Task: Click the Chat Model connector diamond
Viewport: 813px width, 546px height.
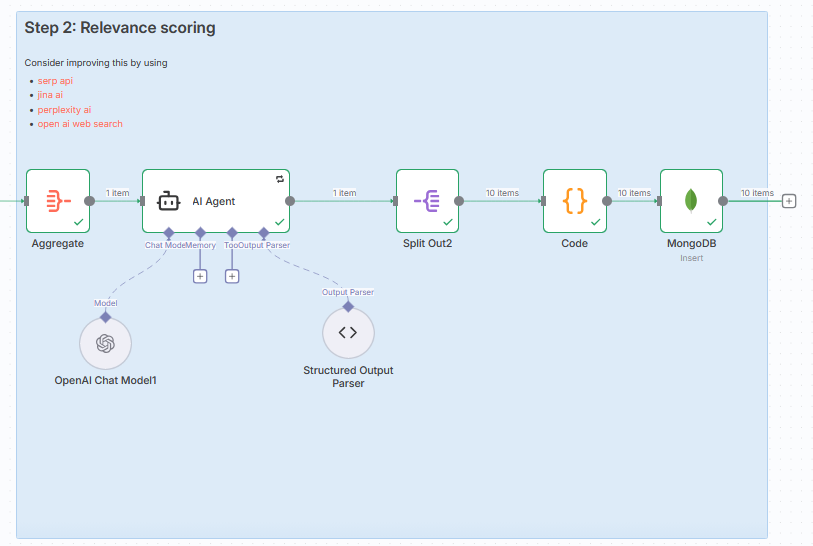Action: point(168,232)
